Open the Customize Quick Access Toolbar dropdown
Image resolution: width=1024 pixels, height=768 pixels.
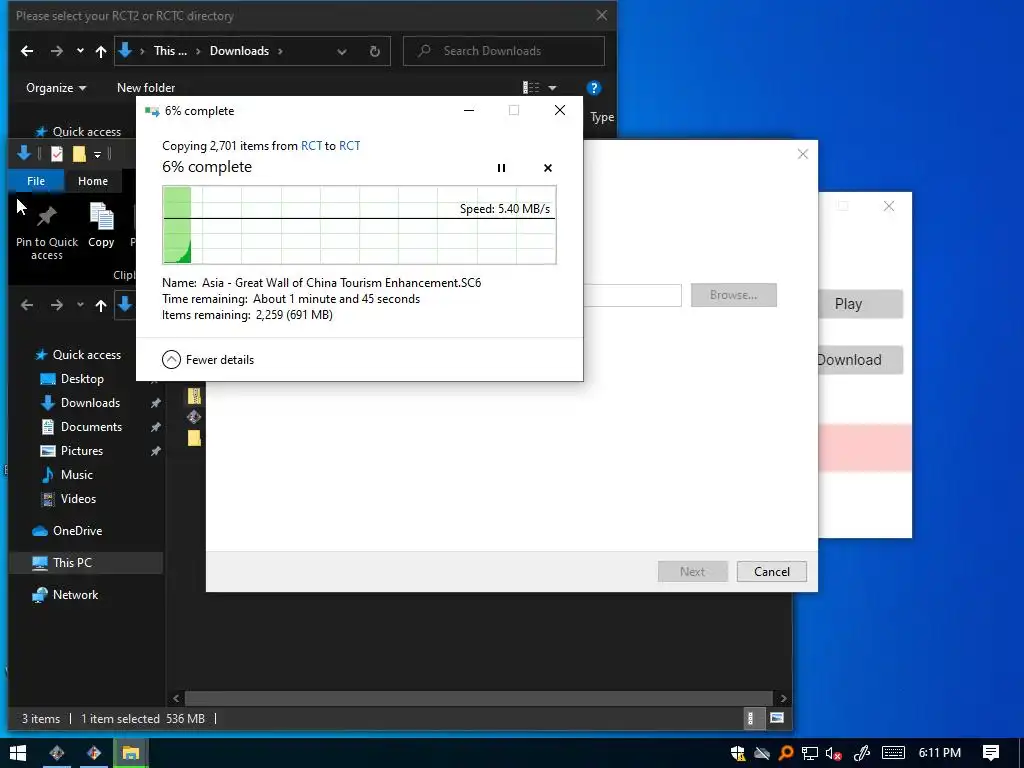point(97,154)
